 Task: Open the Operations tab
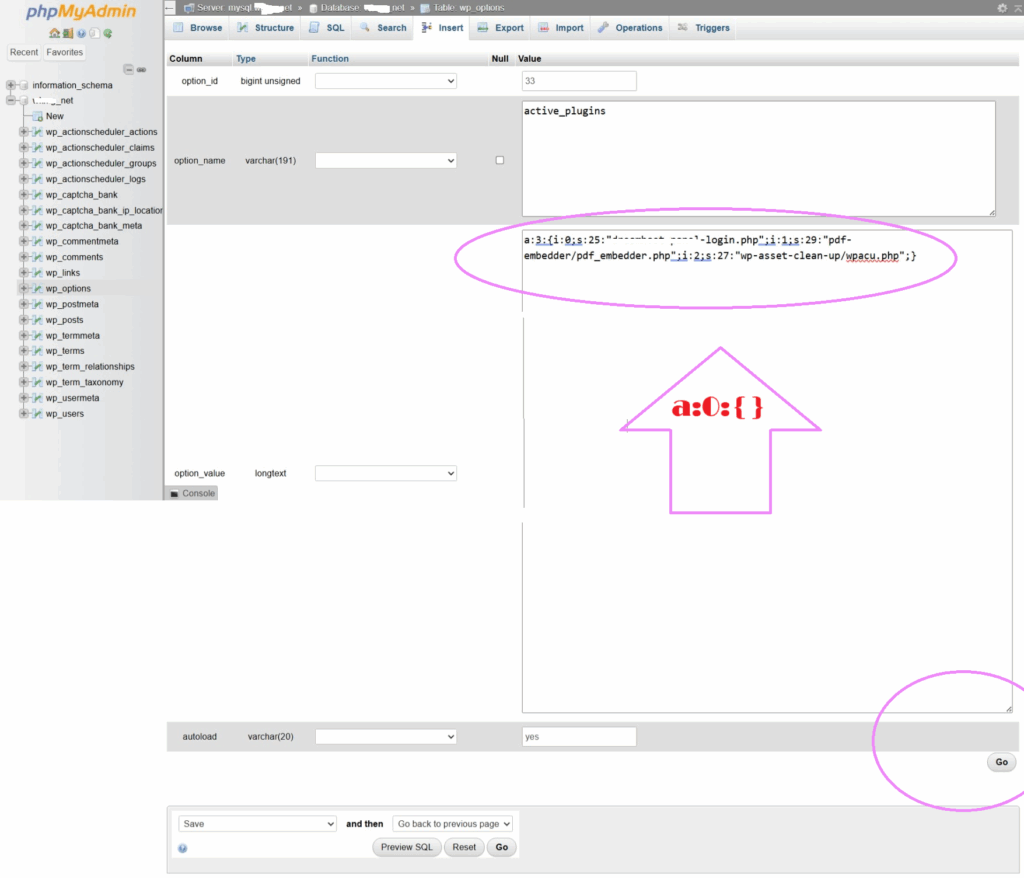630,28
